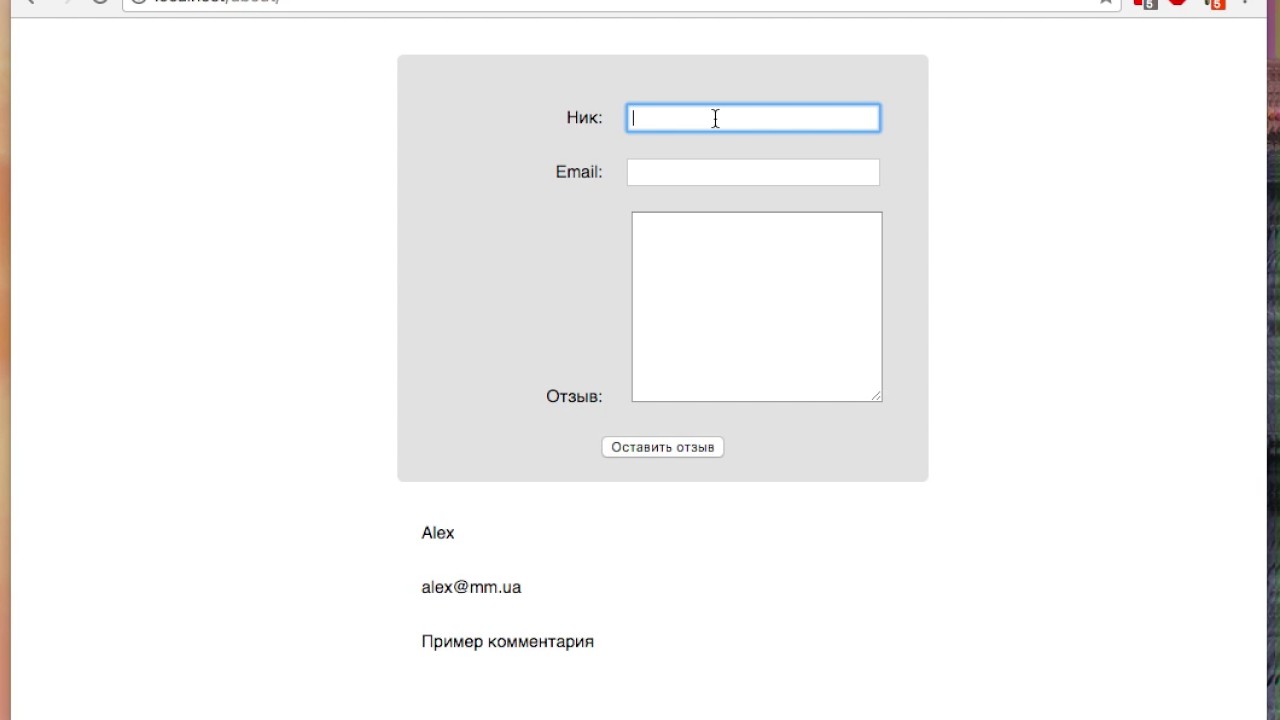Submit with the Оставить отзыв button
Image resolution: width=1280 pixels, height=720 pixels.
(663, 447)
